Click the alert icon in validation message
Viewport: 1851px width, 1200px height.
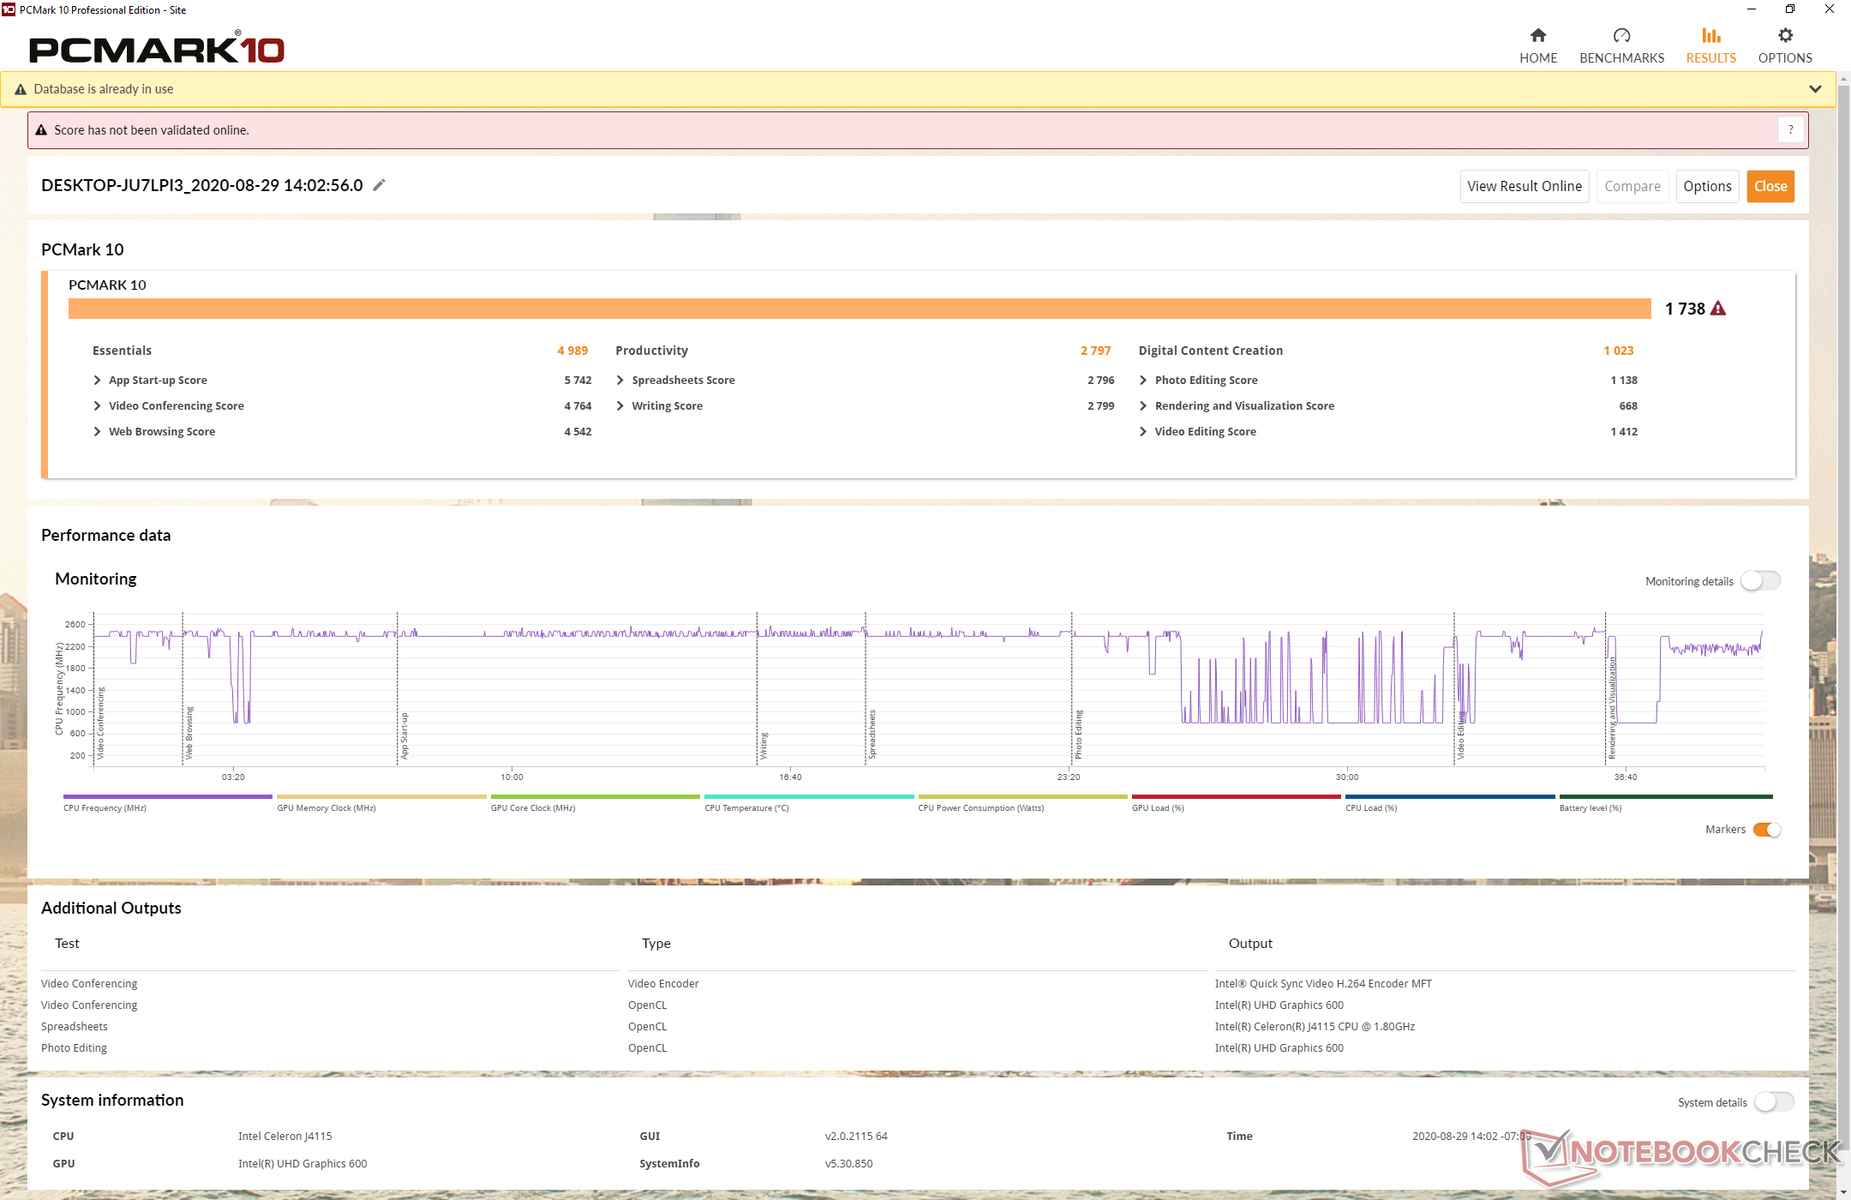[41, 130]
